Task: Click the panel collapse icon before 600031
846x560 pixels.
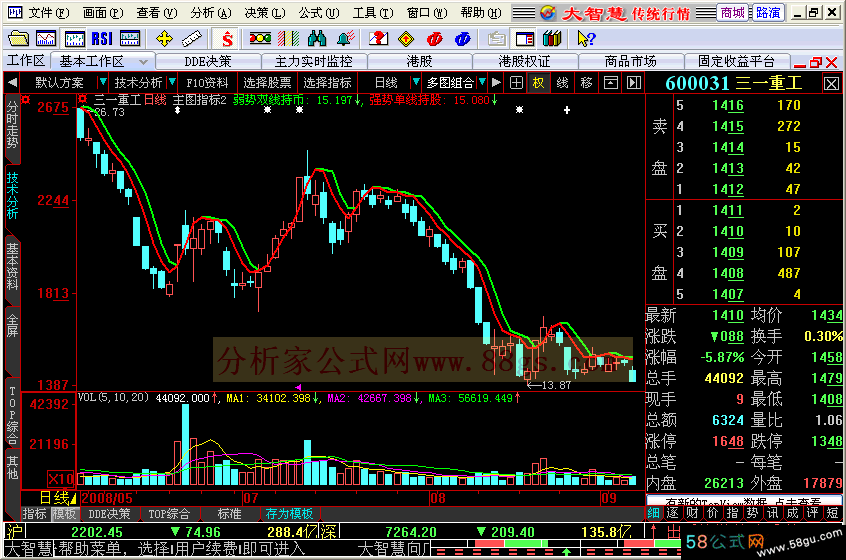Action: point(634,83)
